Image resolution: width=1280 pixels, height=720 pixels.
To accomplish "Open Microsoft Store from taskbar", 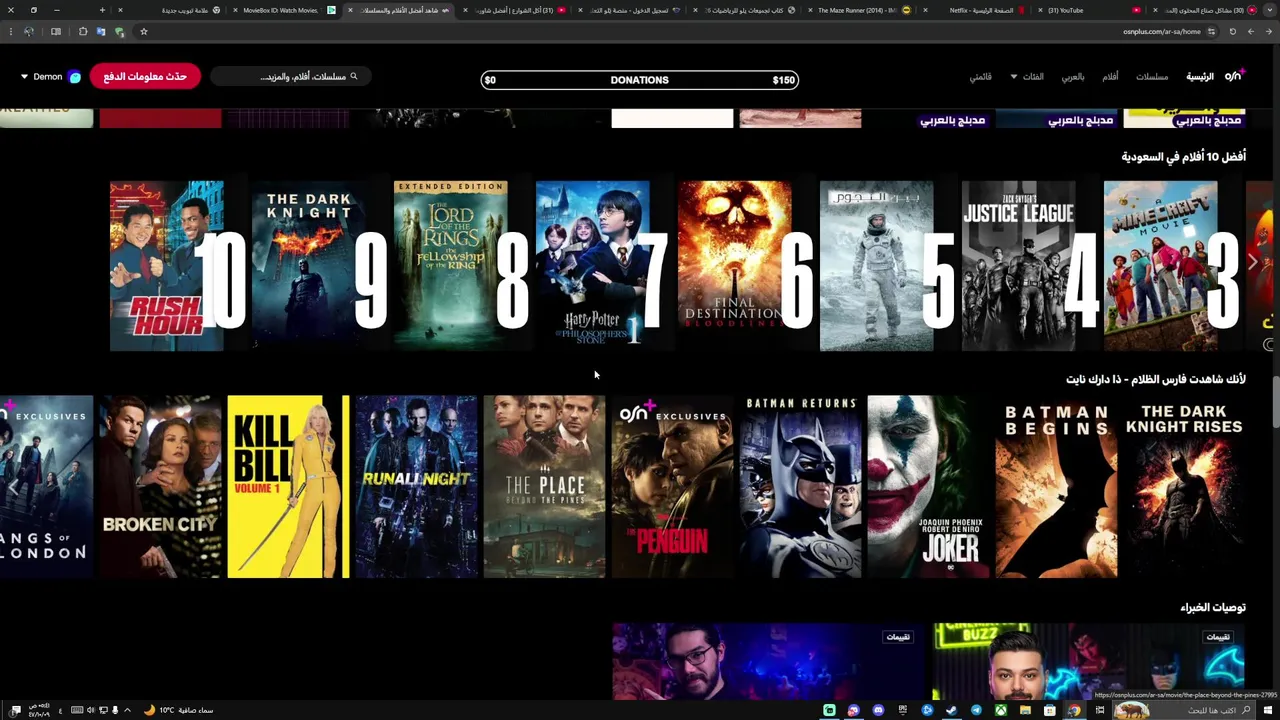I will (x=1049, y=710).
